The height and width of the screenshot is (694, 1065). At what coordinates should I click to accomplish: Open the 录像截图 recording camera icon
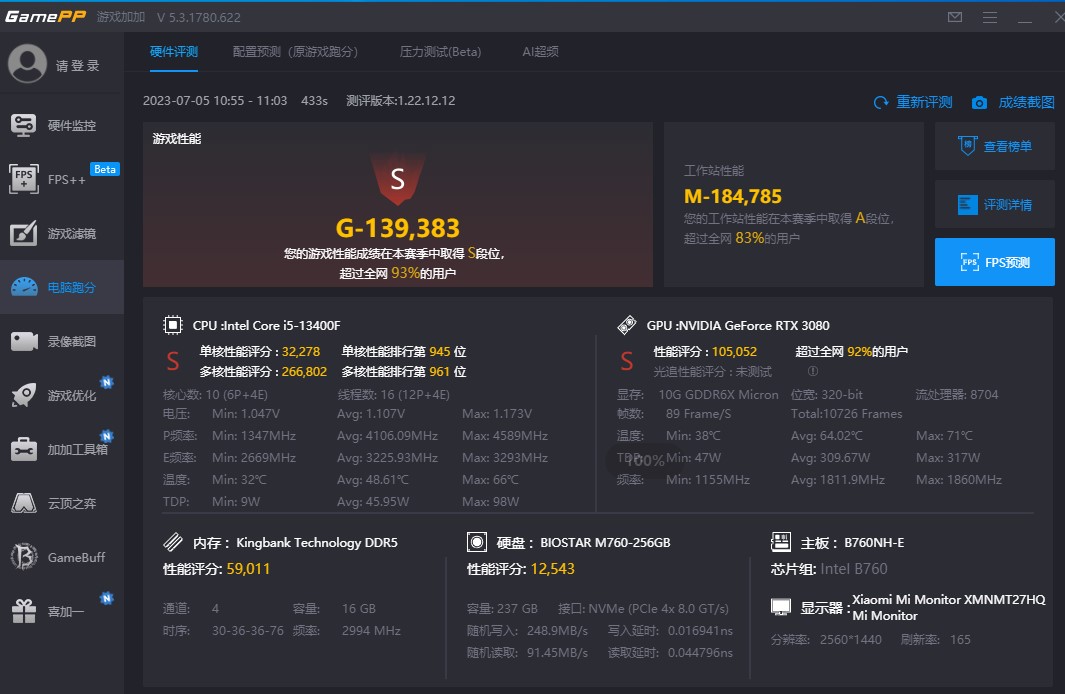click(x=24, y=342)
